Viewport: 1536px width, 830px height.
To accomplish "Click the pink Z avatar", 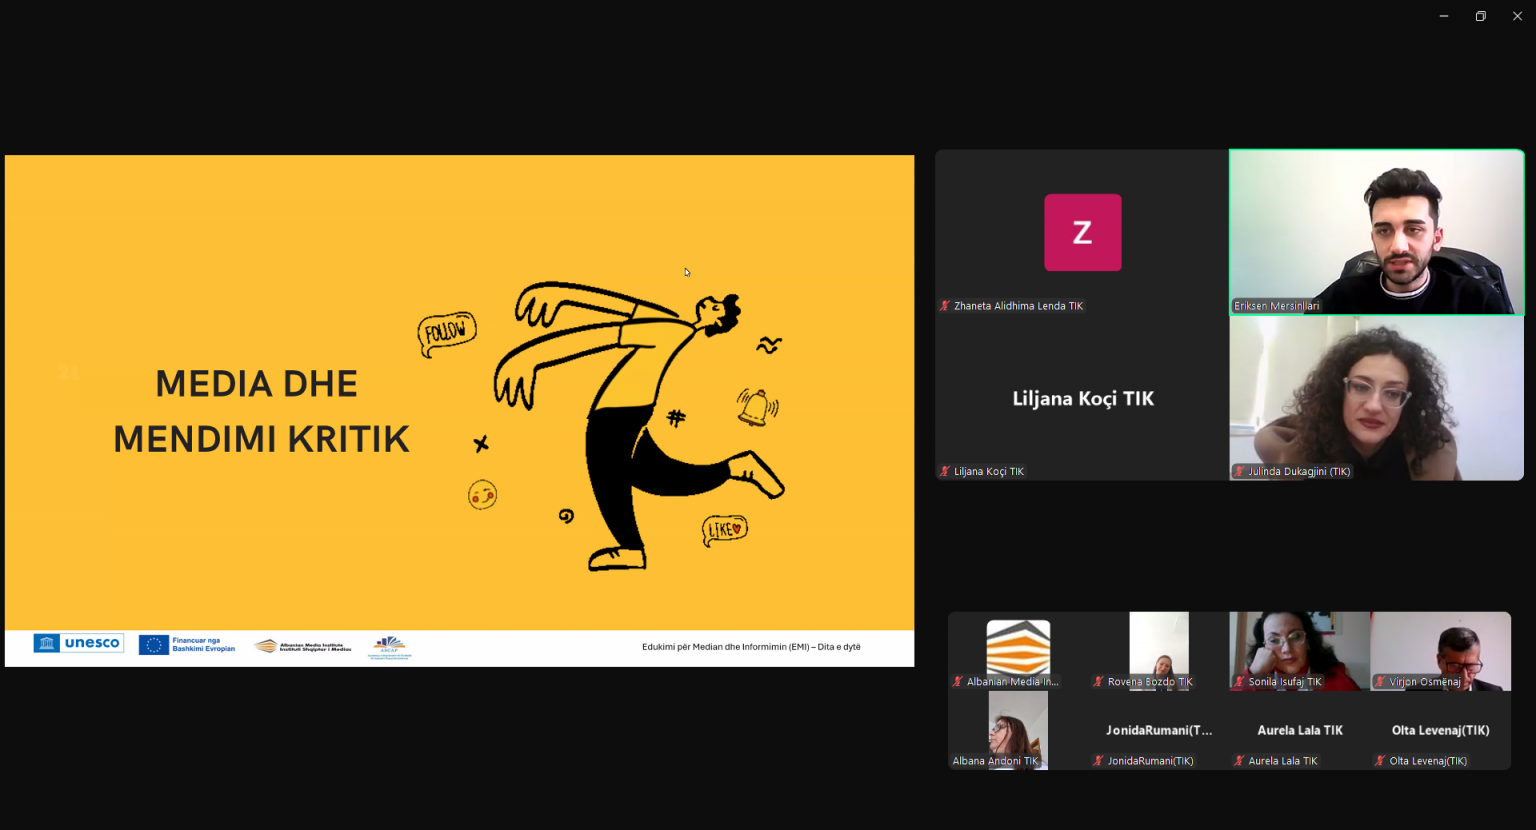I will [1082, 232].
